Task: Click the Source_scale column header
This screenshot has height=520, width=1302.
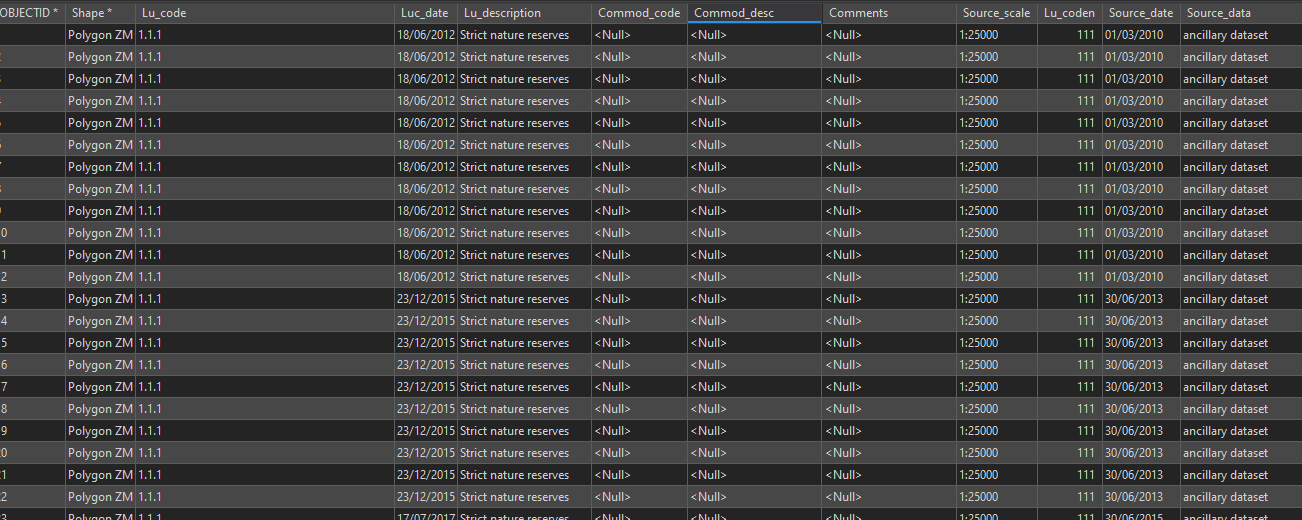Action: (x=997, y=13)
